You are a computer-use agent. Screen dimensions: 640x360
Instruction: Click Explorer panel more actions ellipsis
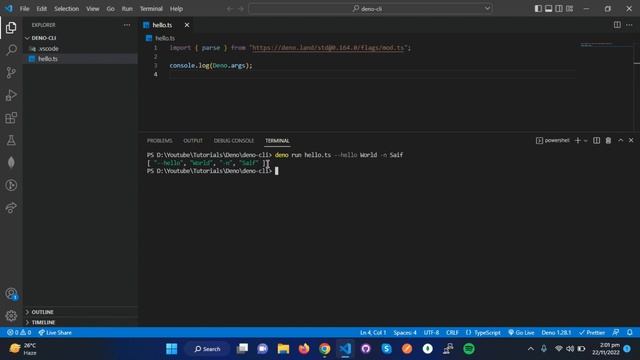[127, 25]
